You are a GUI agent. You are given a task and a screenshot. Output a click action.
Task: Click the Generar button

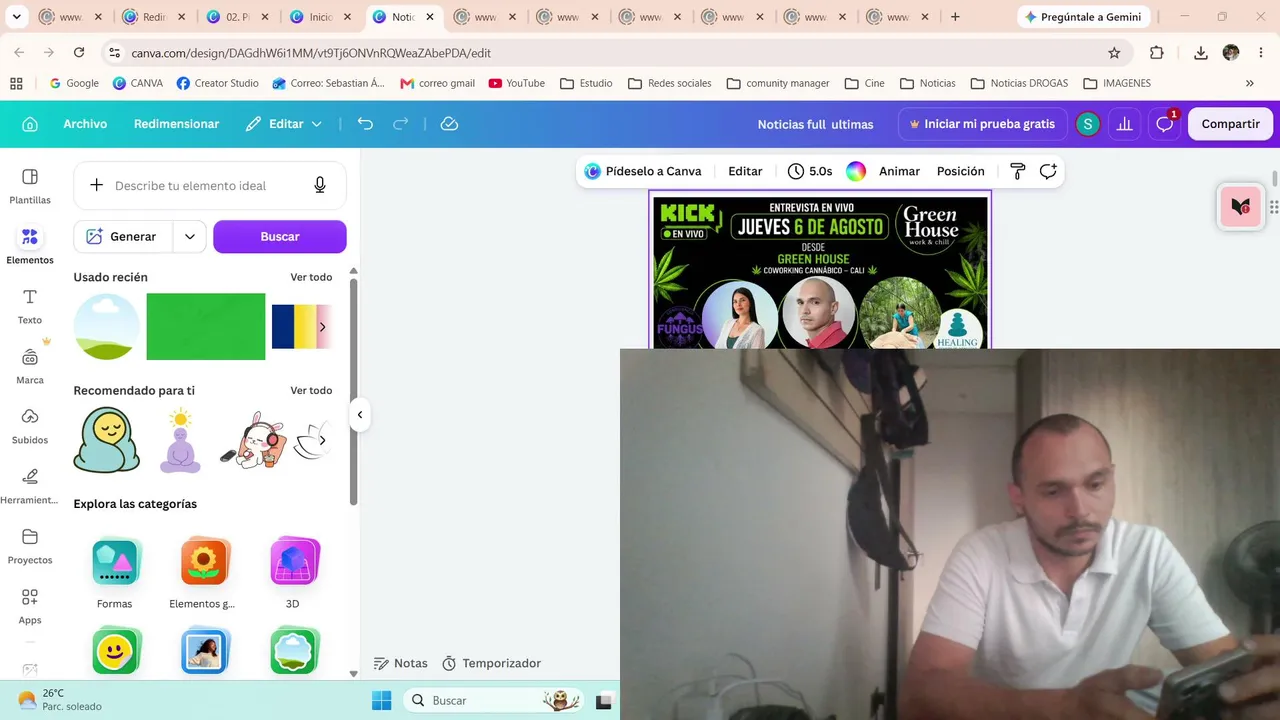click(121, 237)
